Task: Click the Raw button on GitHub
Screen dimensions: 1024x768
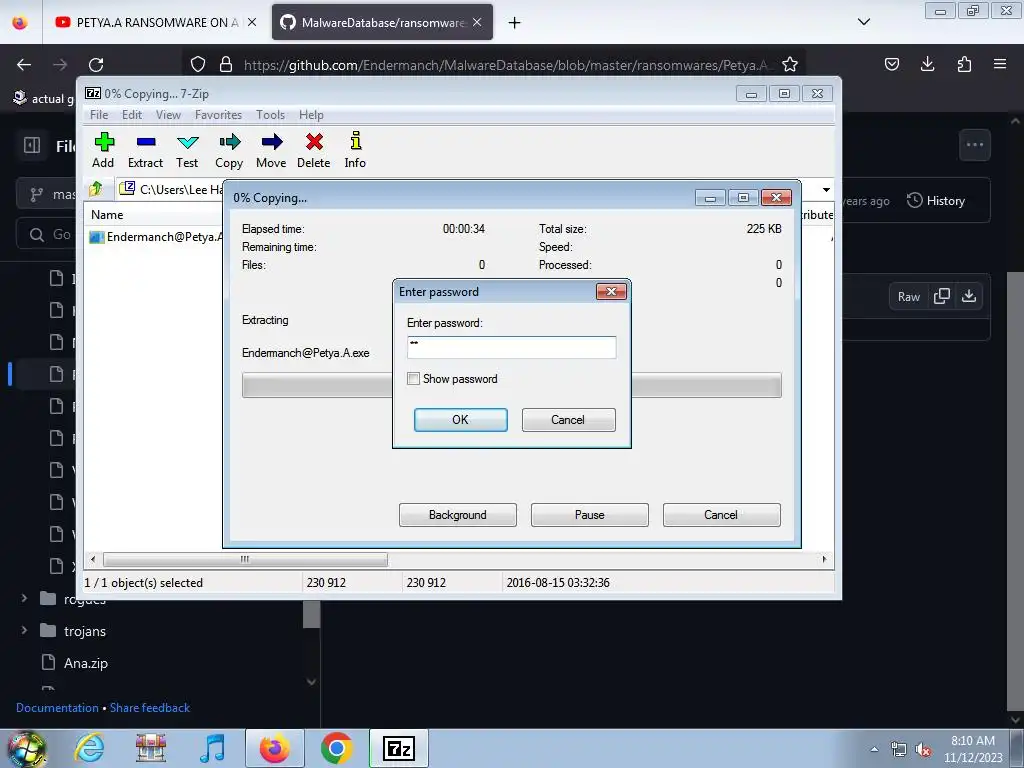Action: (908, 296)
